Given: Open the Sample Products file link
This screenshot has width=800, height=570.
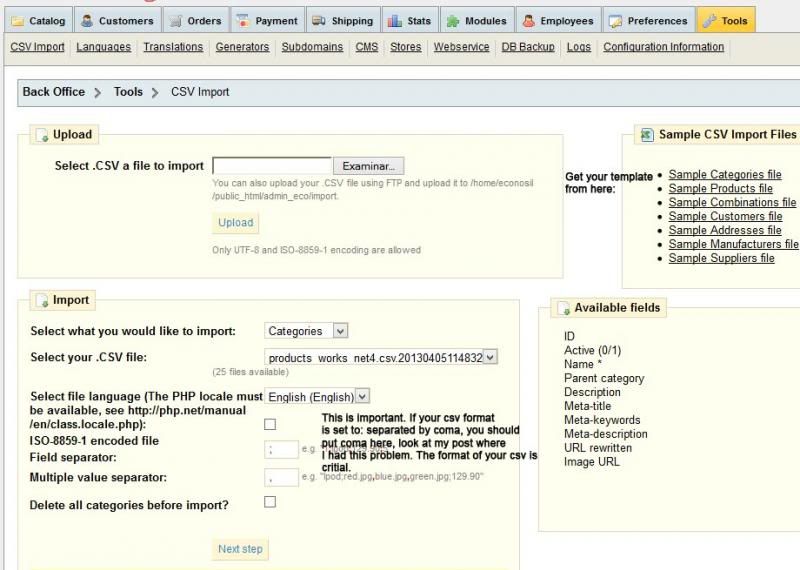Looking at the screenshot, I should 720,188.
